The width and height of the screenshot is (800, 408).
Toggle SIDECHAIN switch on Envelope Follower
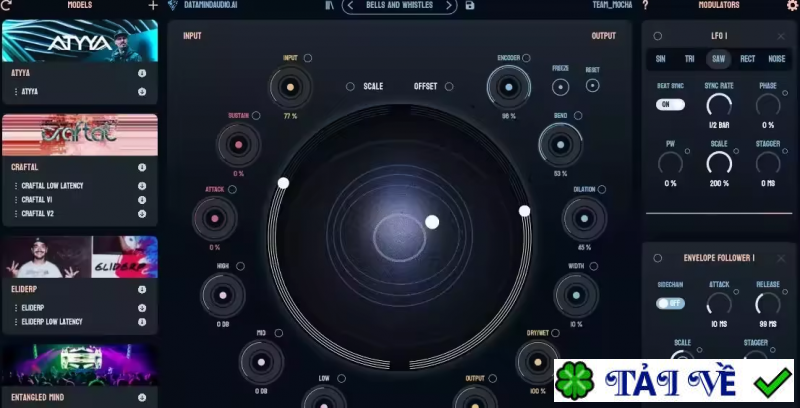670,303
